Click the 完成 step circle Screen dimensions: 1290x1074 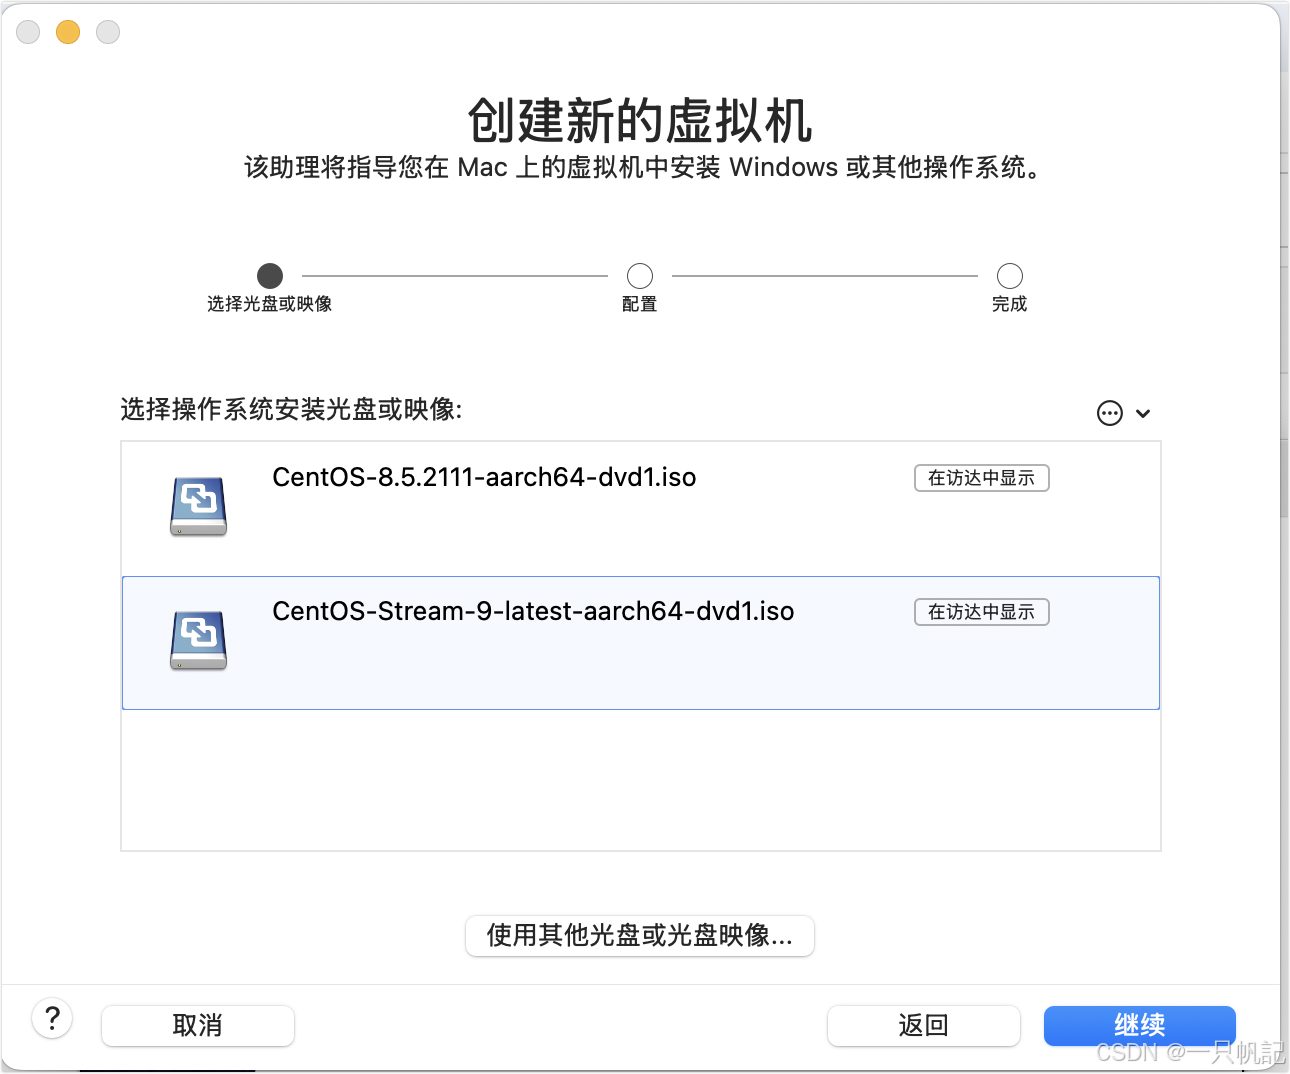pos(1010,275)
